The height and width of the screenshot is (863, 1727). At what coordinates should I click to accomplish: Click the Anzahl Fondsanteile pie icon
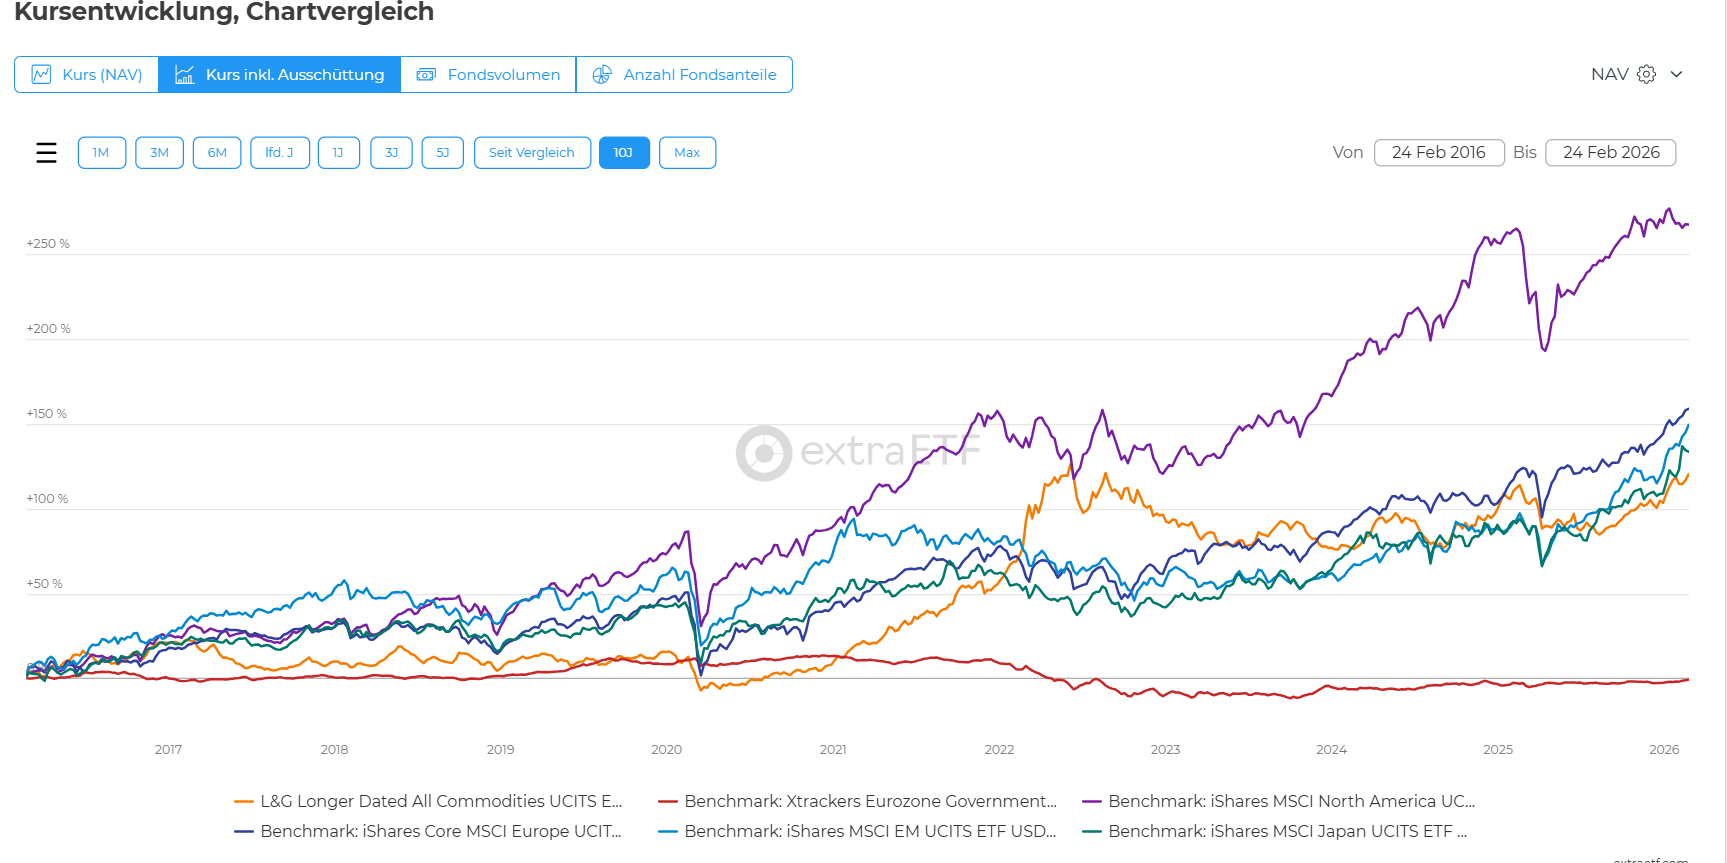coord(601,75)
